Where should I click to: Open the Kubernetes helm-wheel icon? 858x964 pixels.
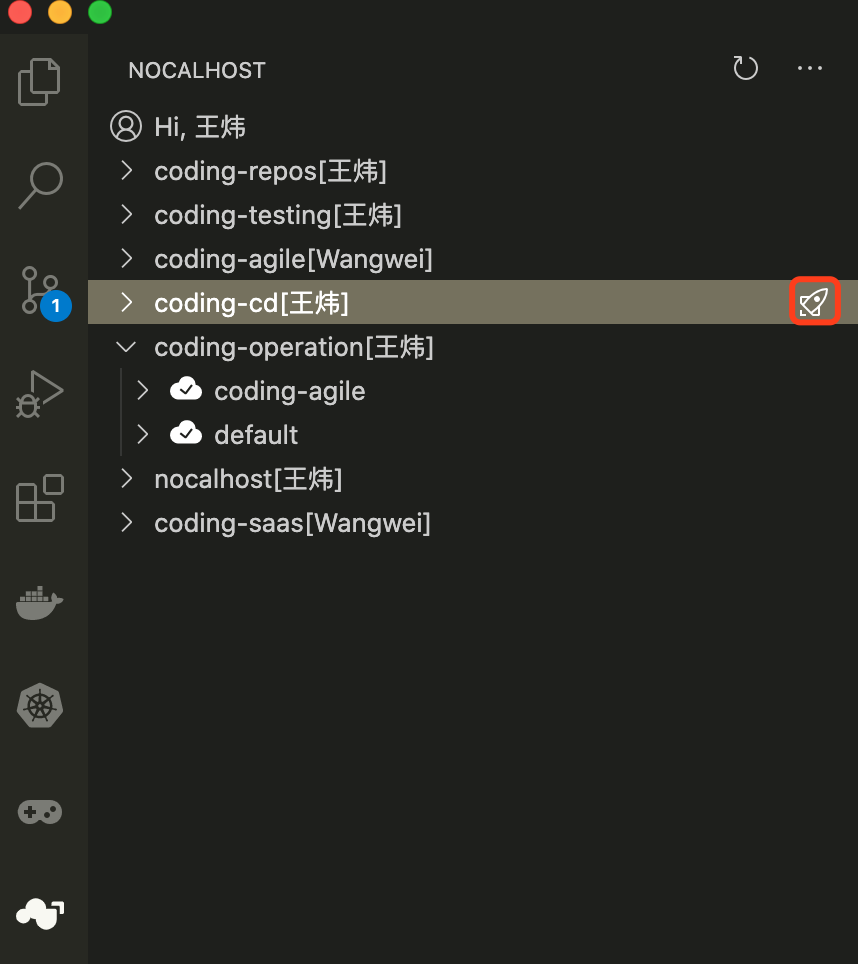tap(40, 707)
